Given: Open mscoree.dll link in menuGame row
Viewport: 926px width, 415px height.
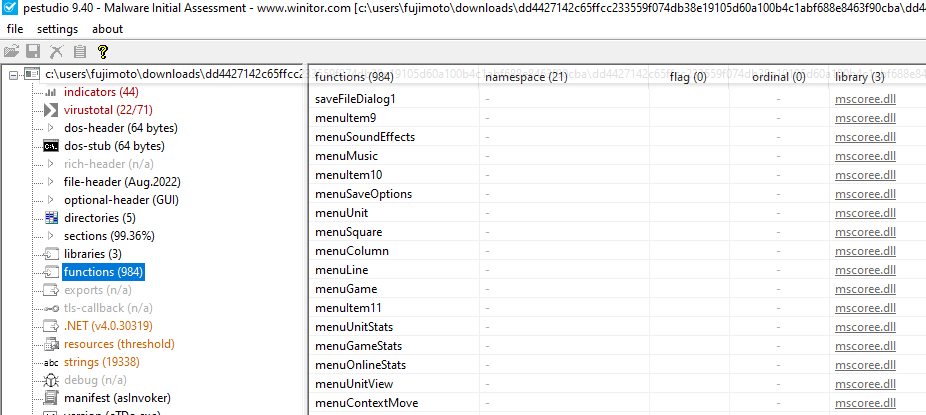Looking at the screenshot, I should (x=865, y=289).
